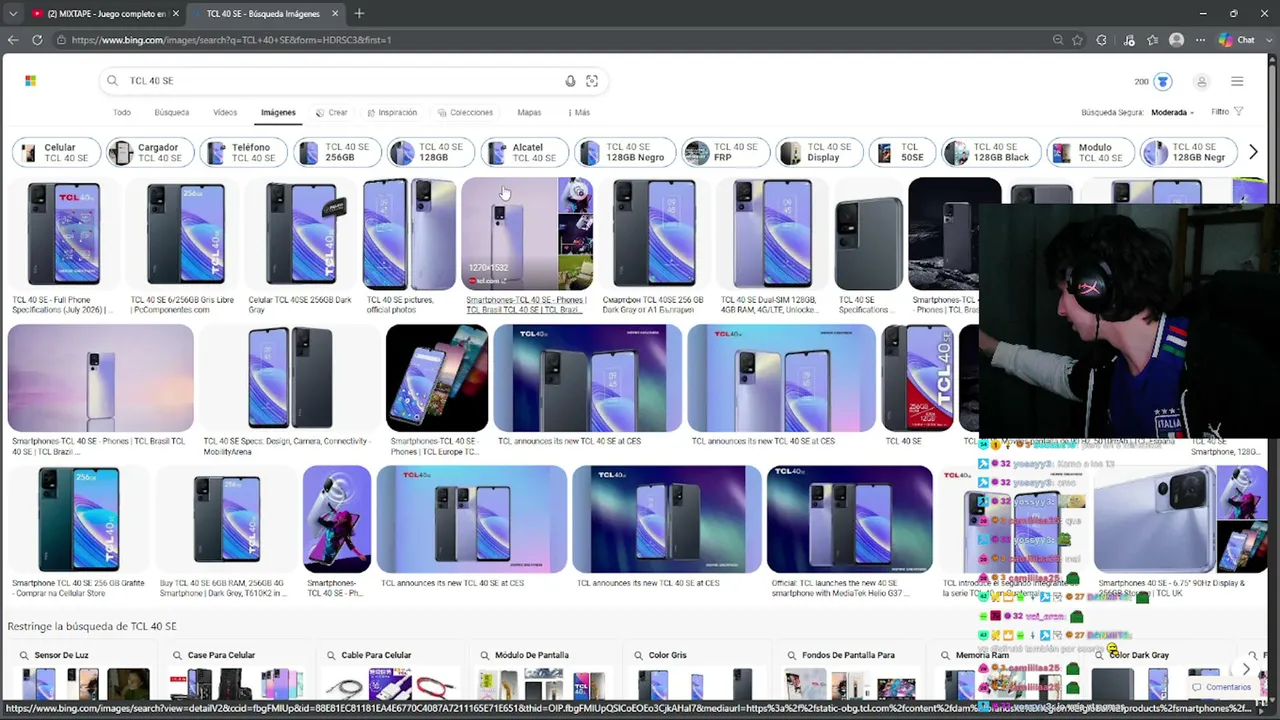This screenshot has width=1280, height=720.
Task: Open the PcComponentes 6/256GB Gris image
Action: tap(185, 234)
